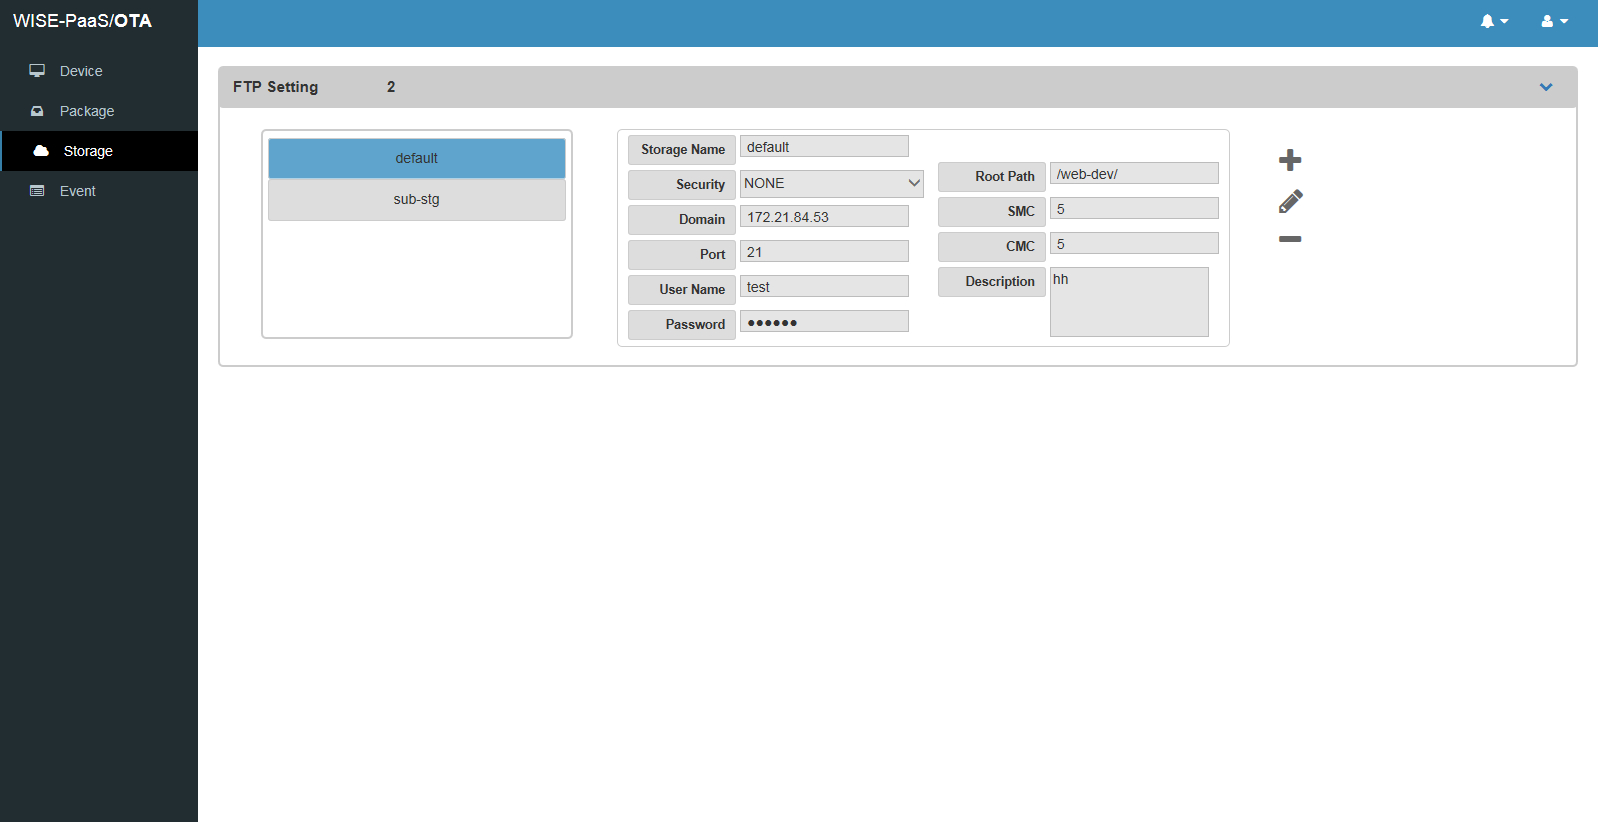Select the sub-stg storage entry
The height and width of the screenshot is (822, 1598).
tap(416, 199)
